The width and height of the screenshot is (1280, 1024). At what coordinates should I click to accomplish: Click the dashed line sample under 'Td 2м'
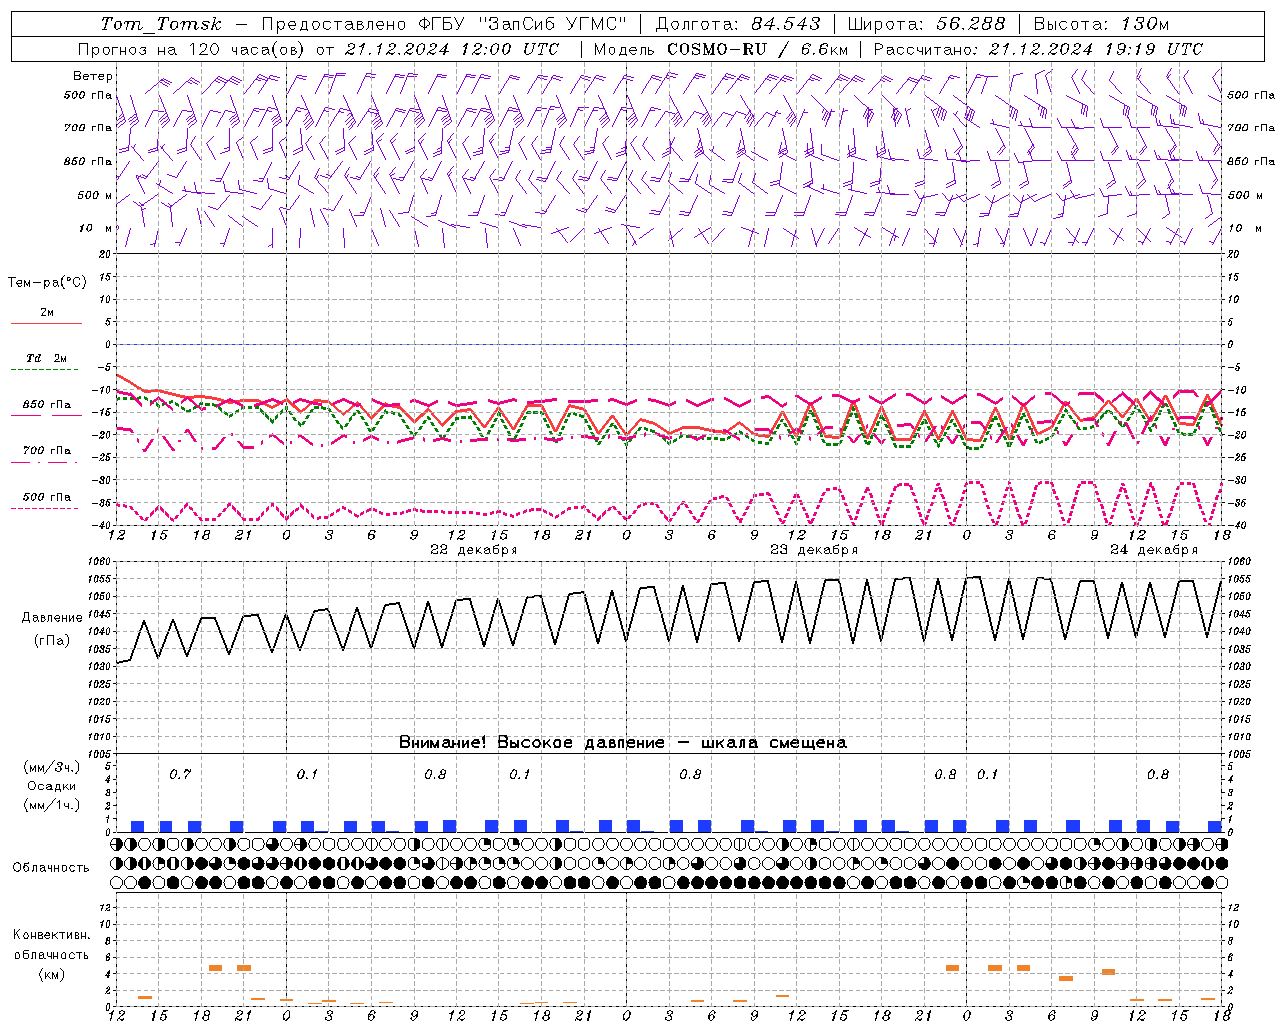[46, 369]
